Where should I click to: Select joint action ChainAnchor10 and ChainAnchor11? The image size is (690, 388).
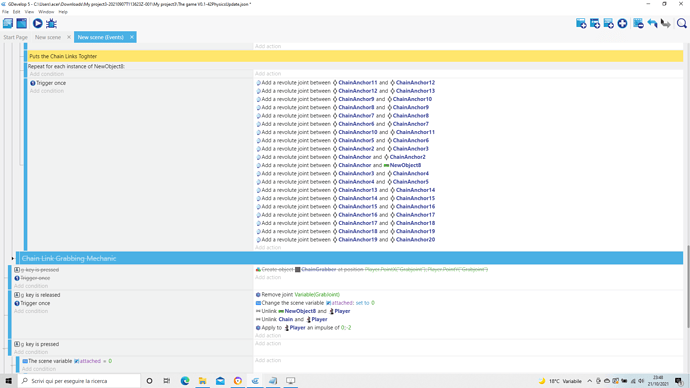coord(345,132)
